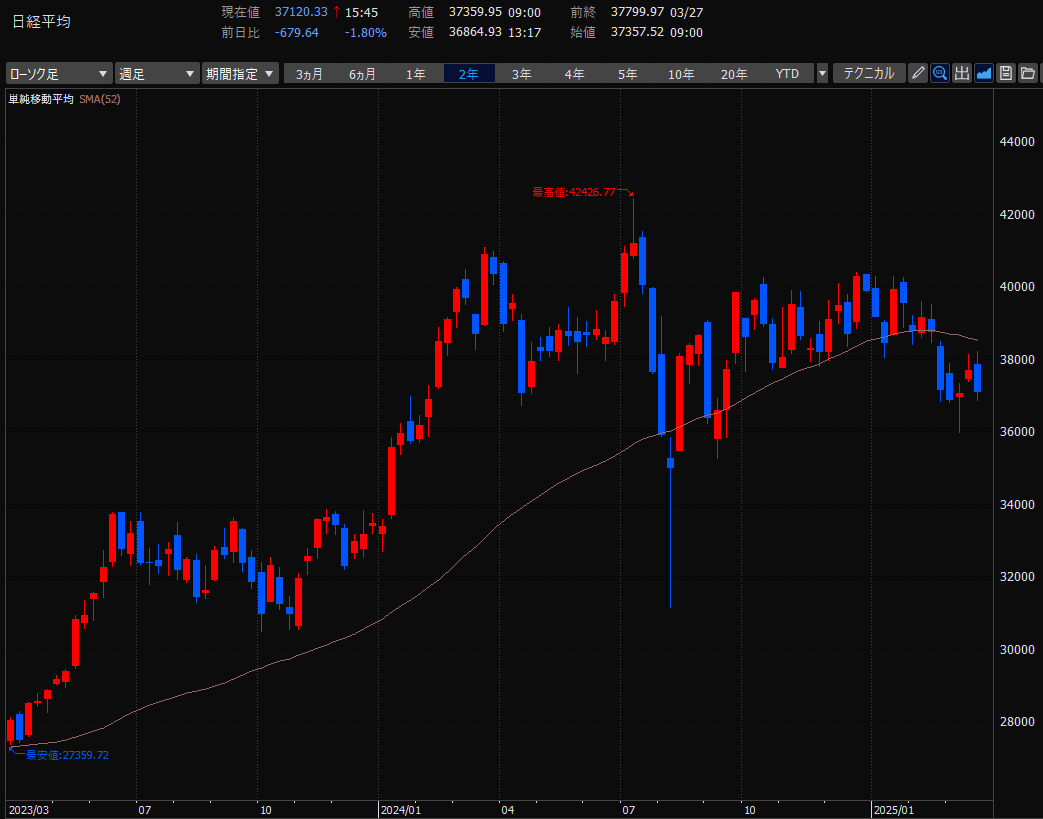Select the YTD period tab
This screenshot has width=1043, height=819.
788,74
